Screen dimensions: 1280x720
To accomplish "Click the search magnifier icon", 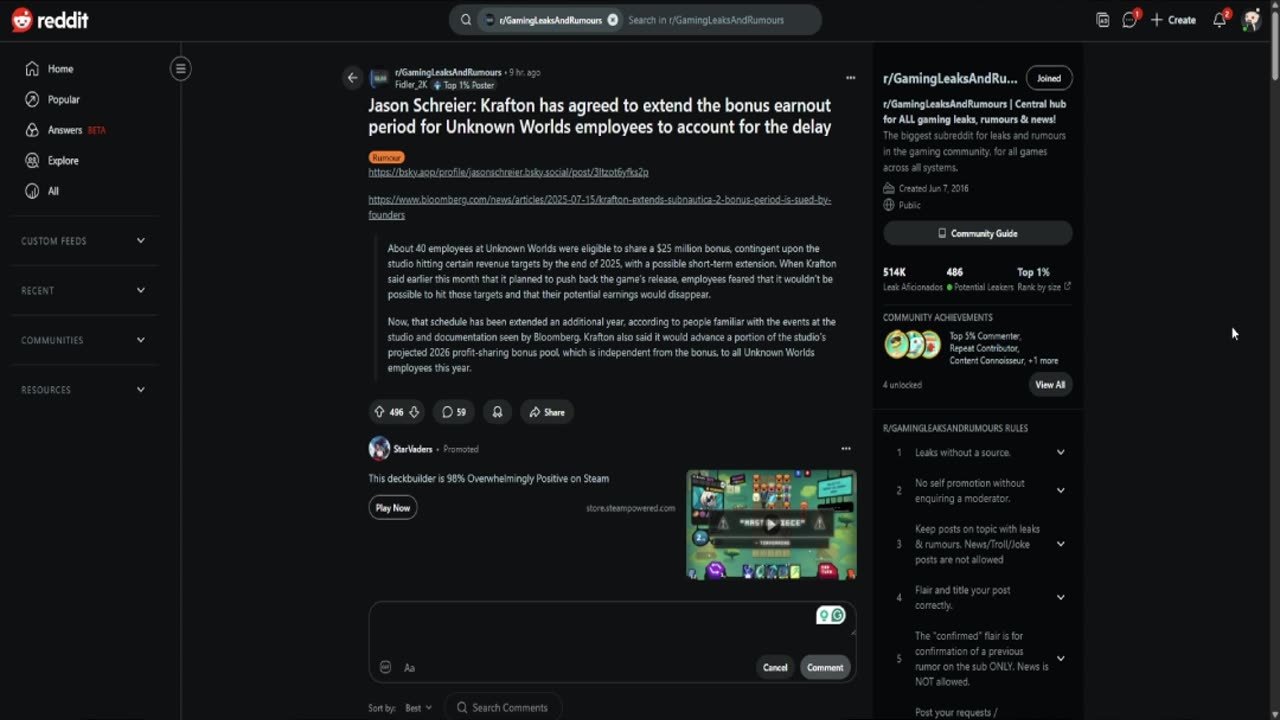I will (x=466, y=19).
